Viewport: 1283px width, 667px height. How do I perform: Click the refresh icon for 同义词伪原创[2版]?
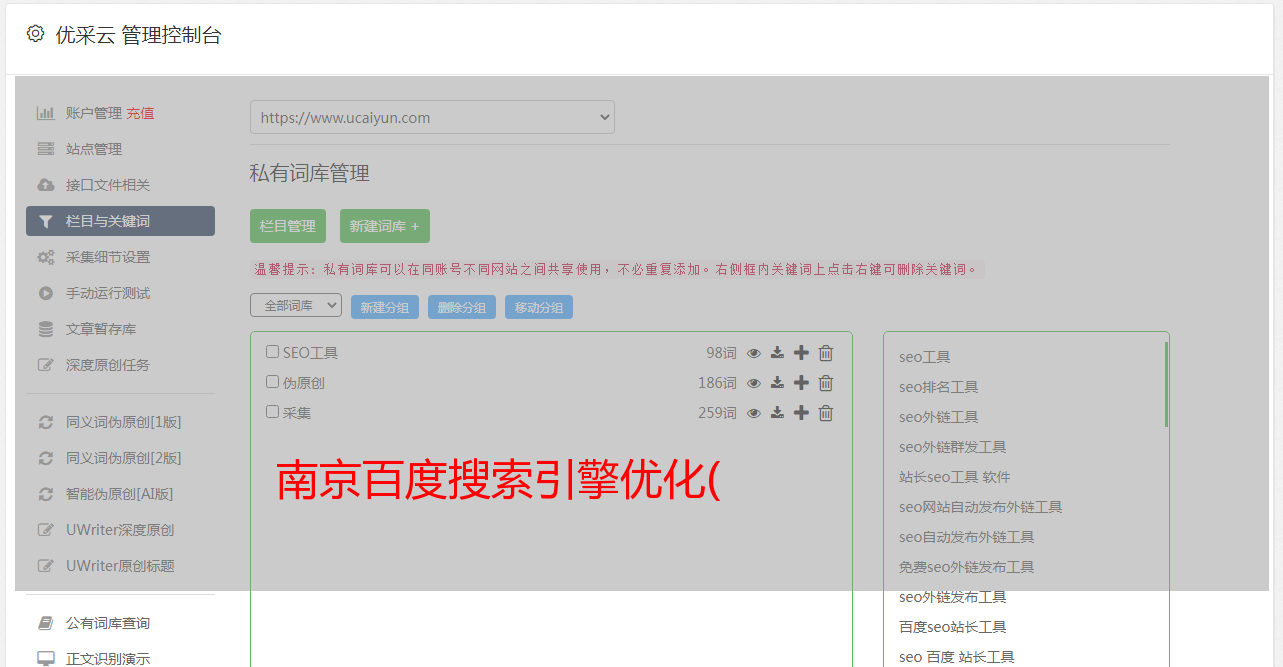(x=45, y=458)
